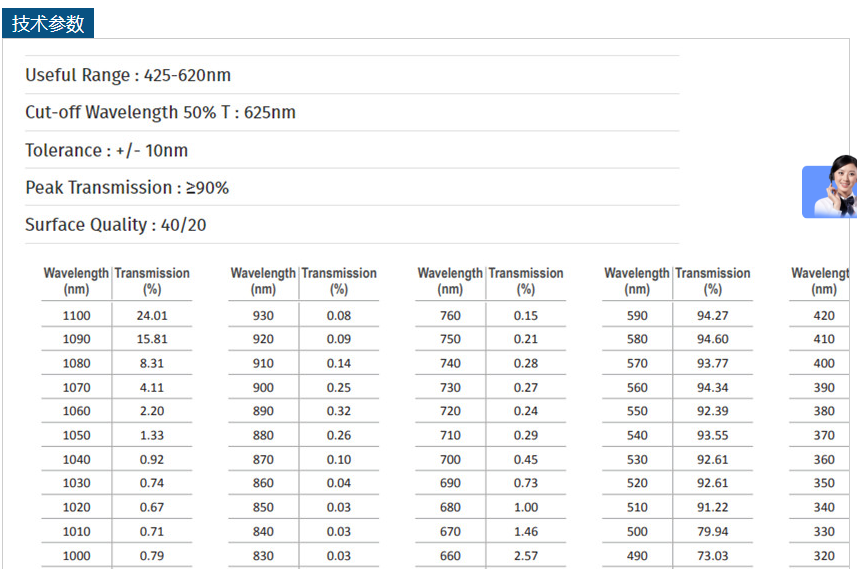Screen dimensions: 857x569
Task: Click the 1000 wavelength cell
Action: pyautogui.click(x=76, y=555)
